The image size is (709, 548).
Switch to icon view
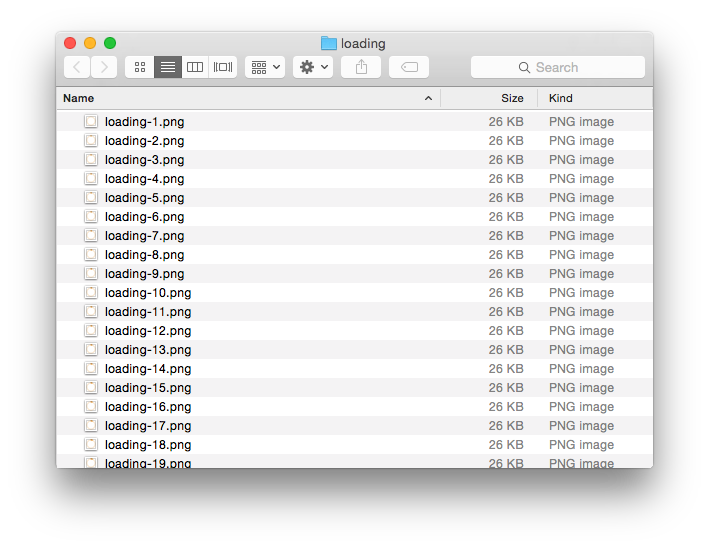[140, 67]
